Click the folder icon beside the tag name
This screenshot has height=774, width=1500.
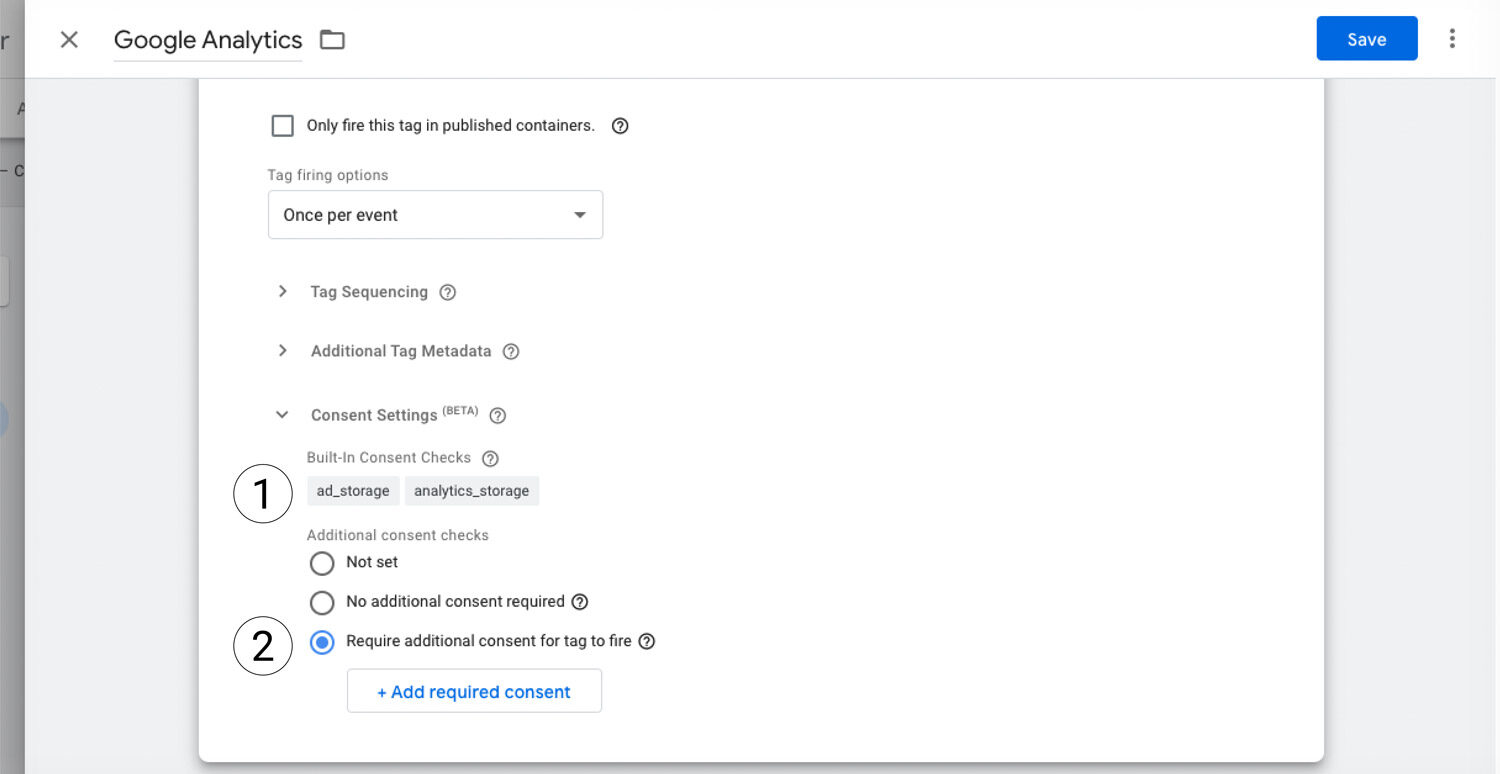coord(332,40)
